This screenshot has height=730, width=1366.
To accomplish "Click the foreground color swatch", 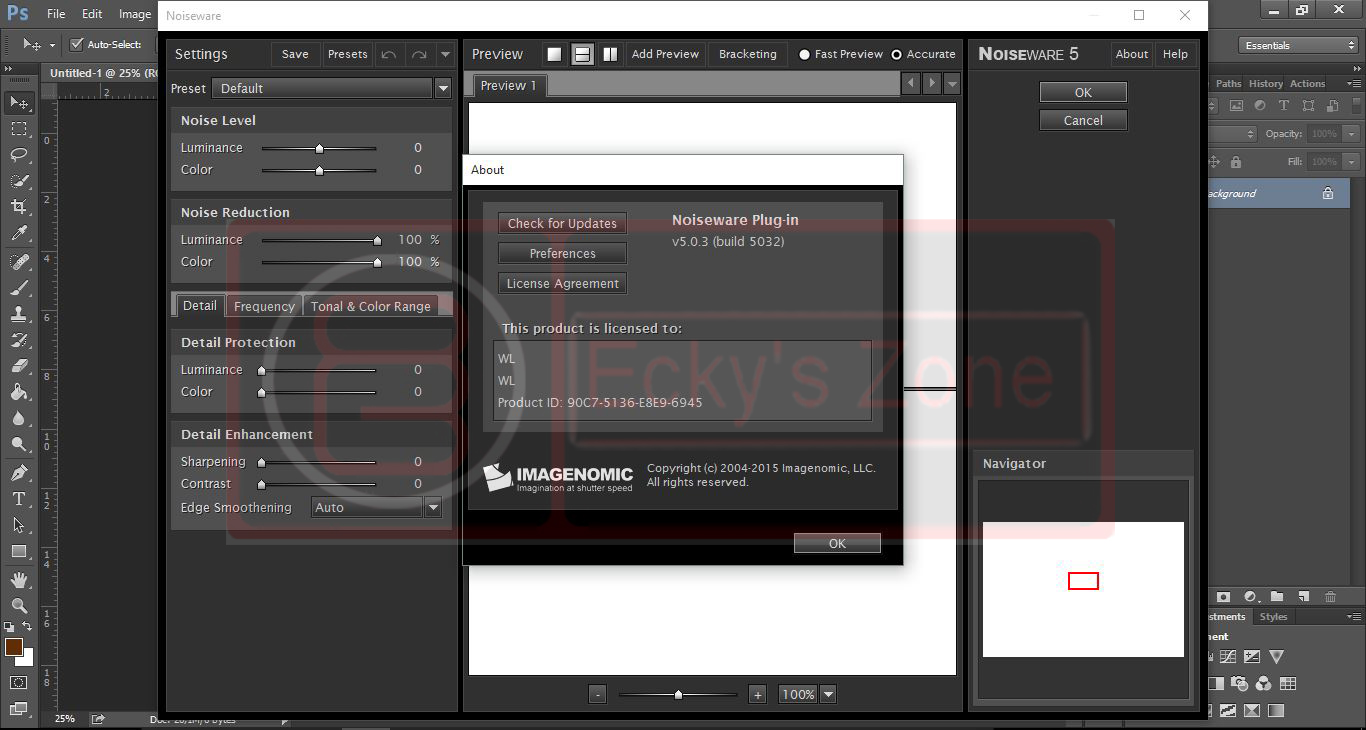I will (x=13, y=647).
